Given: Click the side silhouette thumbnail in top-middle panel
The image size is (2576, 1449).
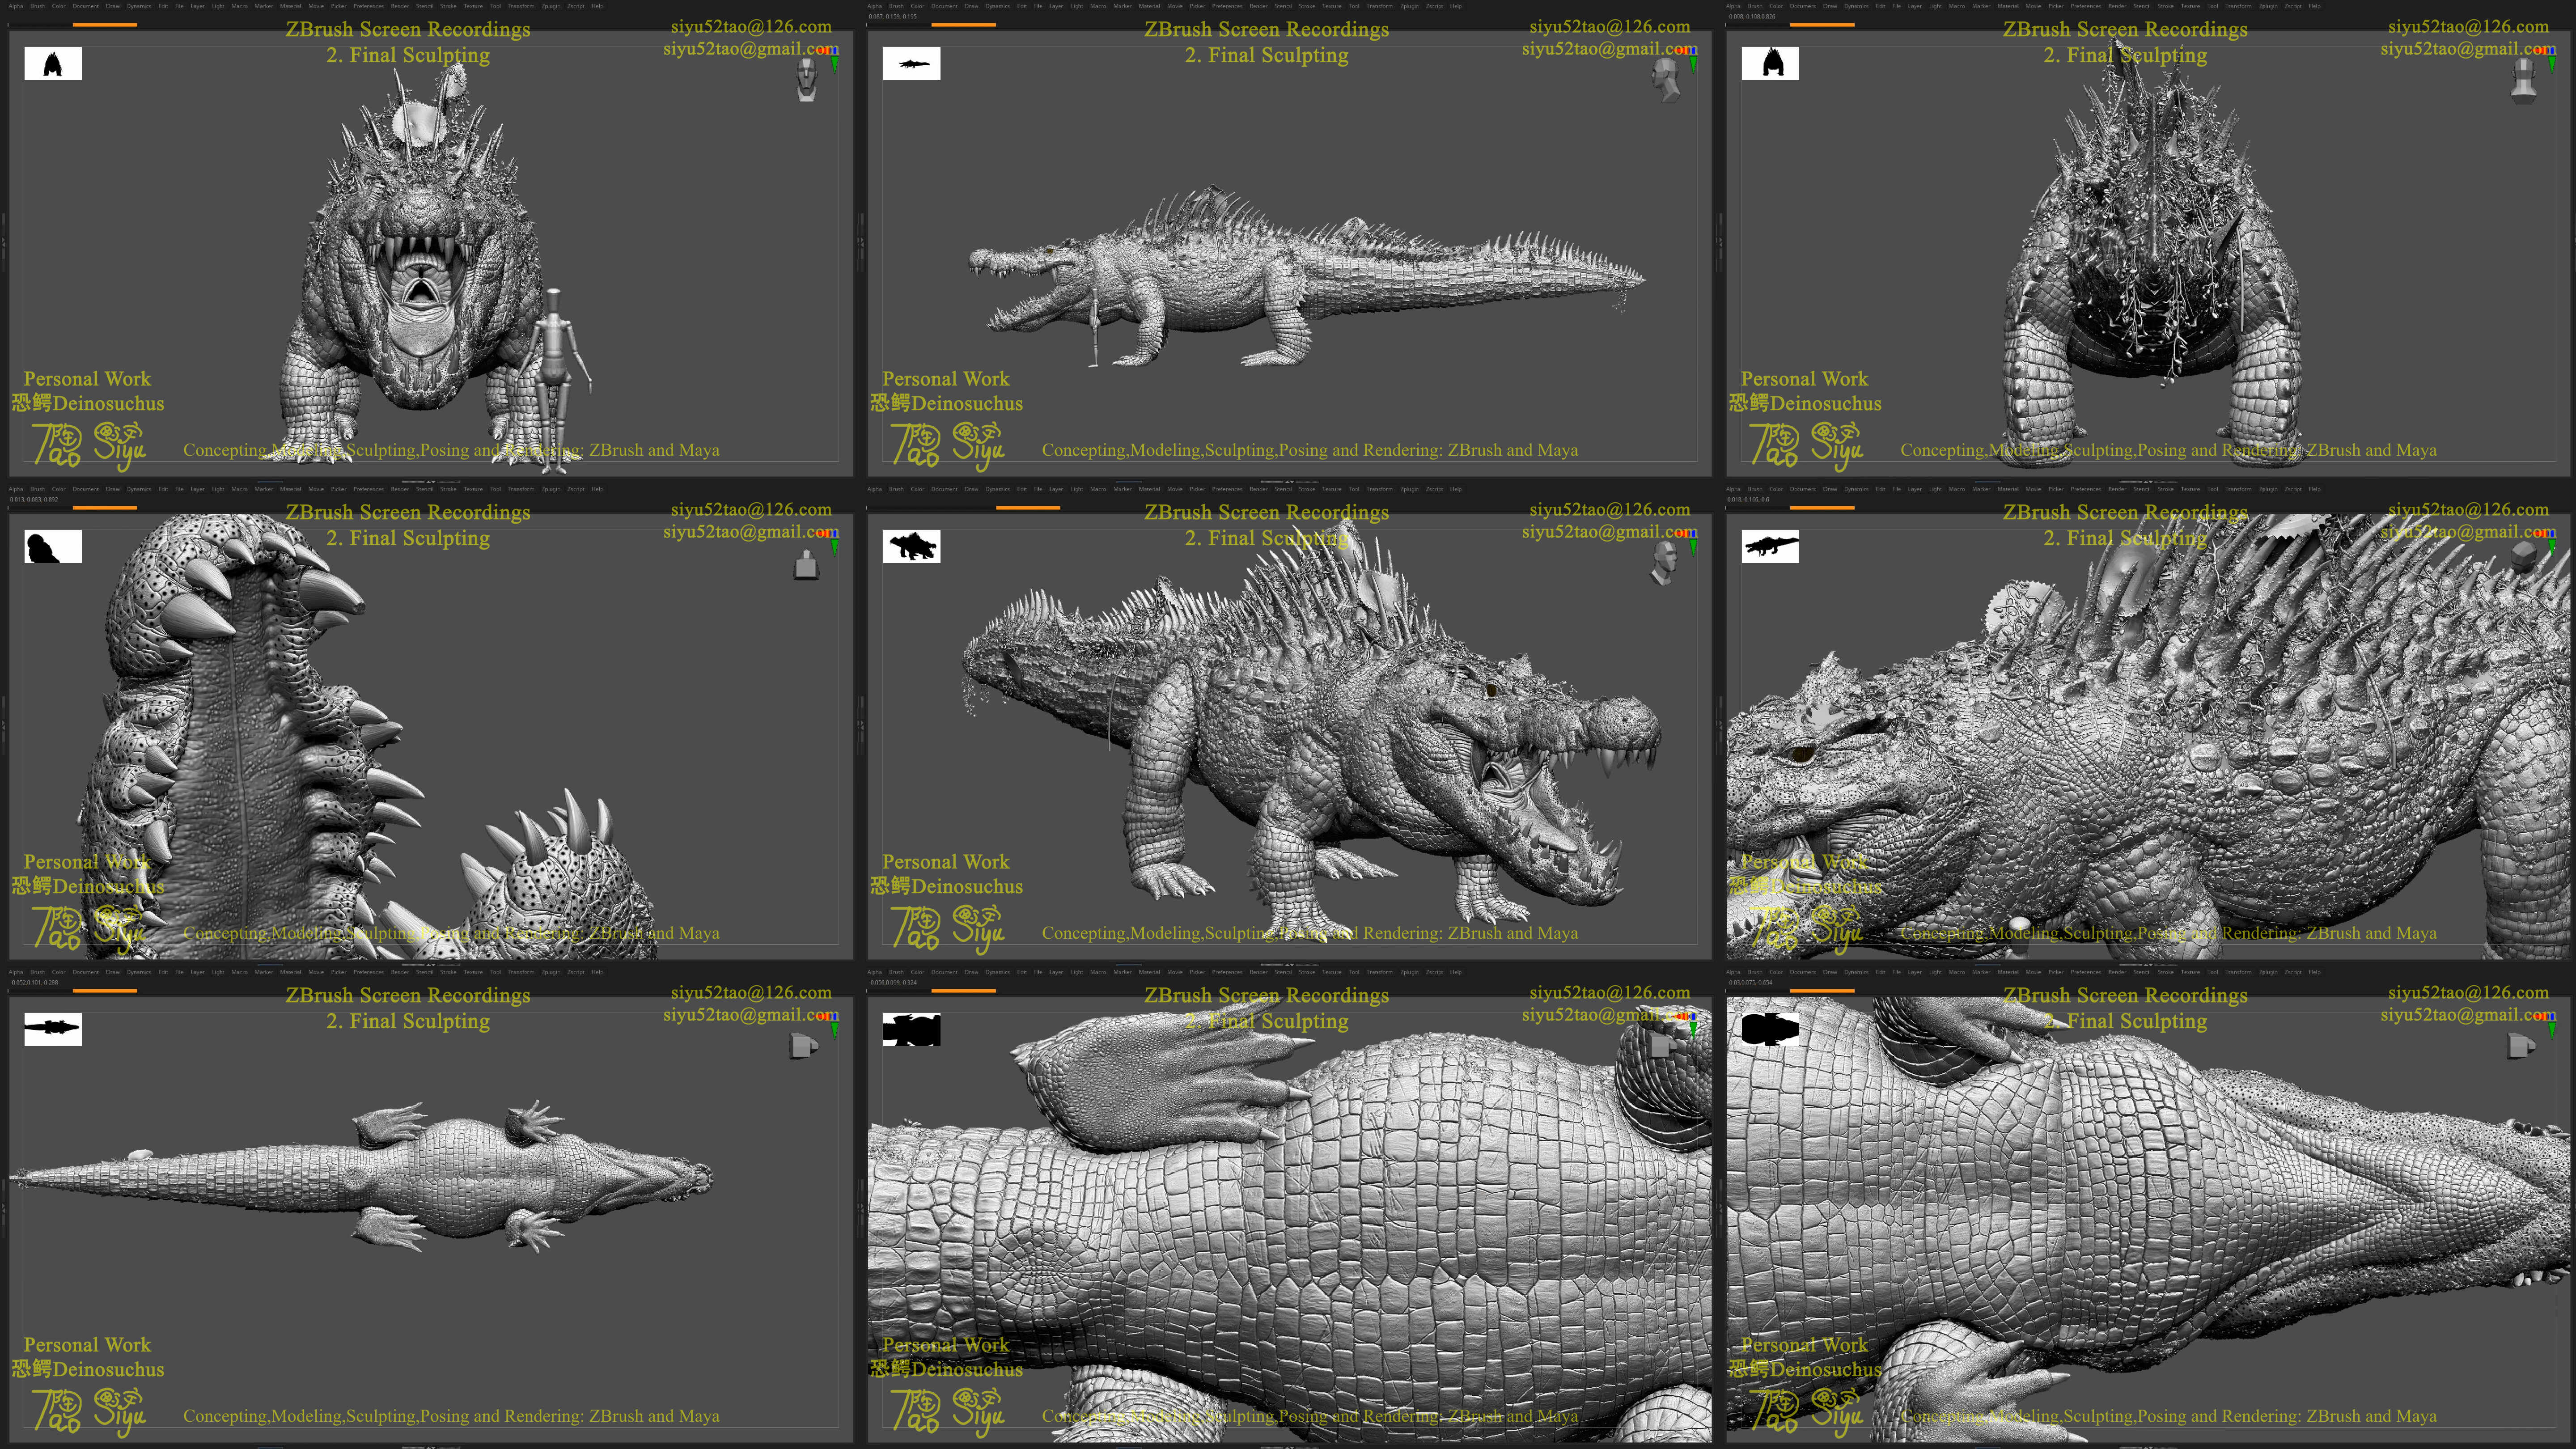Looking at the screenshot, I should (x=911, y=64).
